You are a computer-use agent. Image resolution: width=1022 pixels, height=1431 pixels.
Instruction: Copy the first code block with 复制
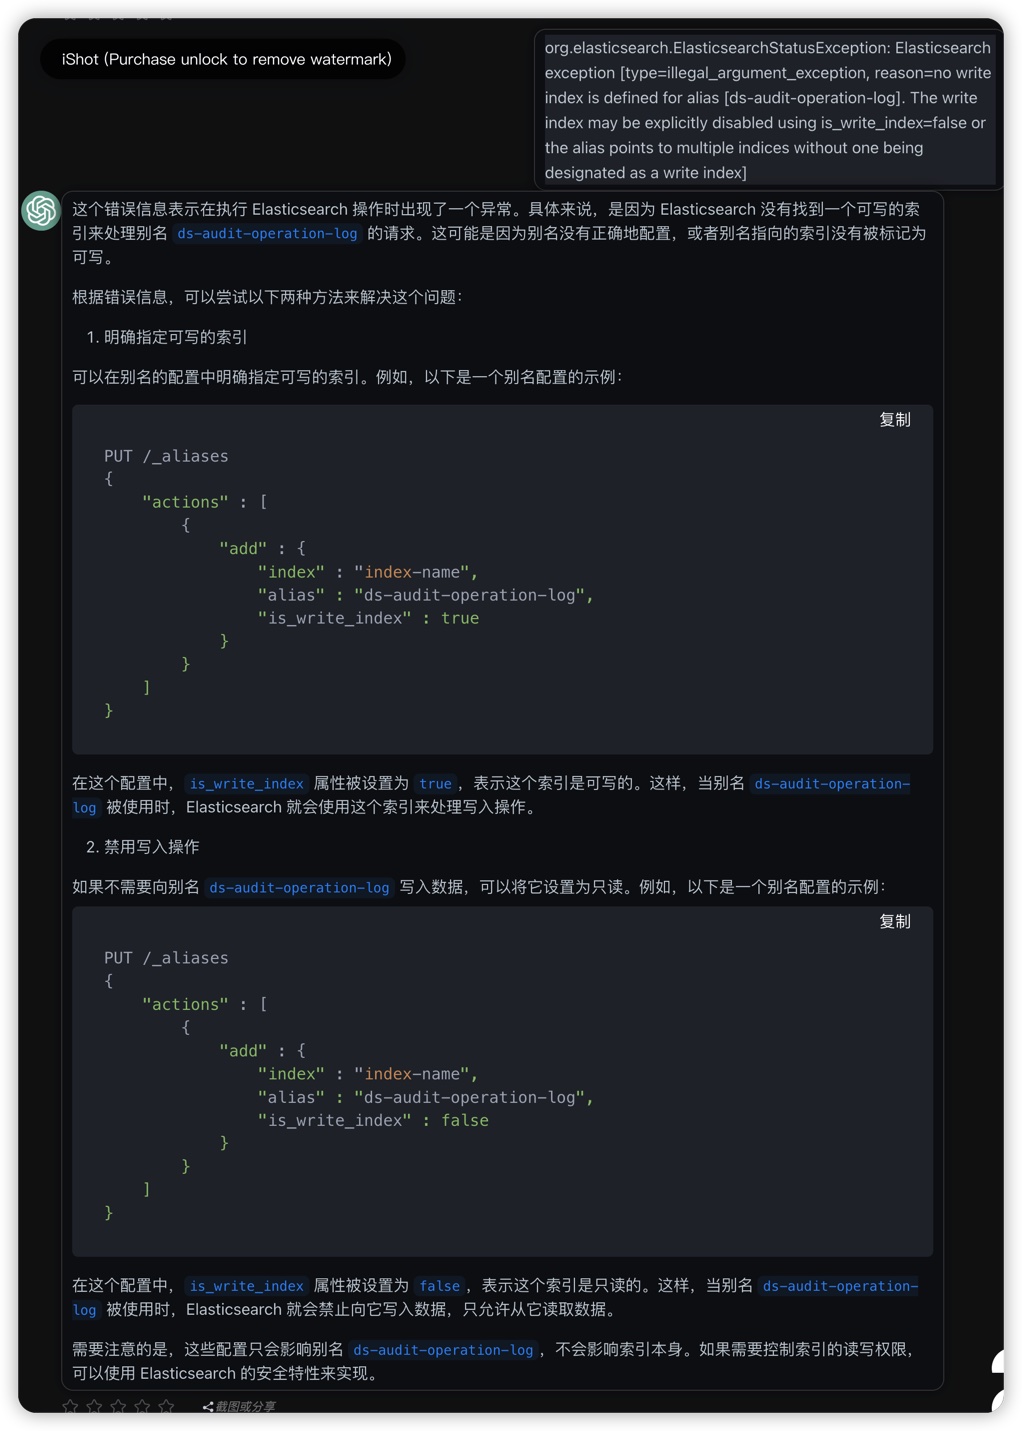(894, 420)
